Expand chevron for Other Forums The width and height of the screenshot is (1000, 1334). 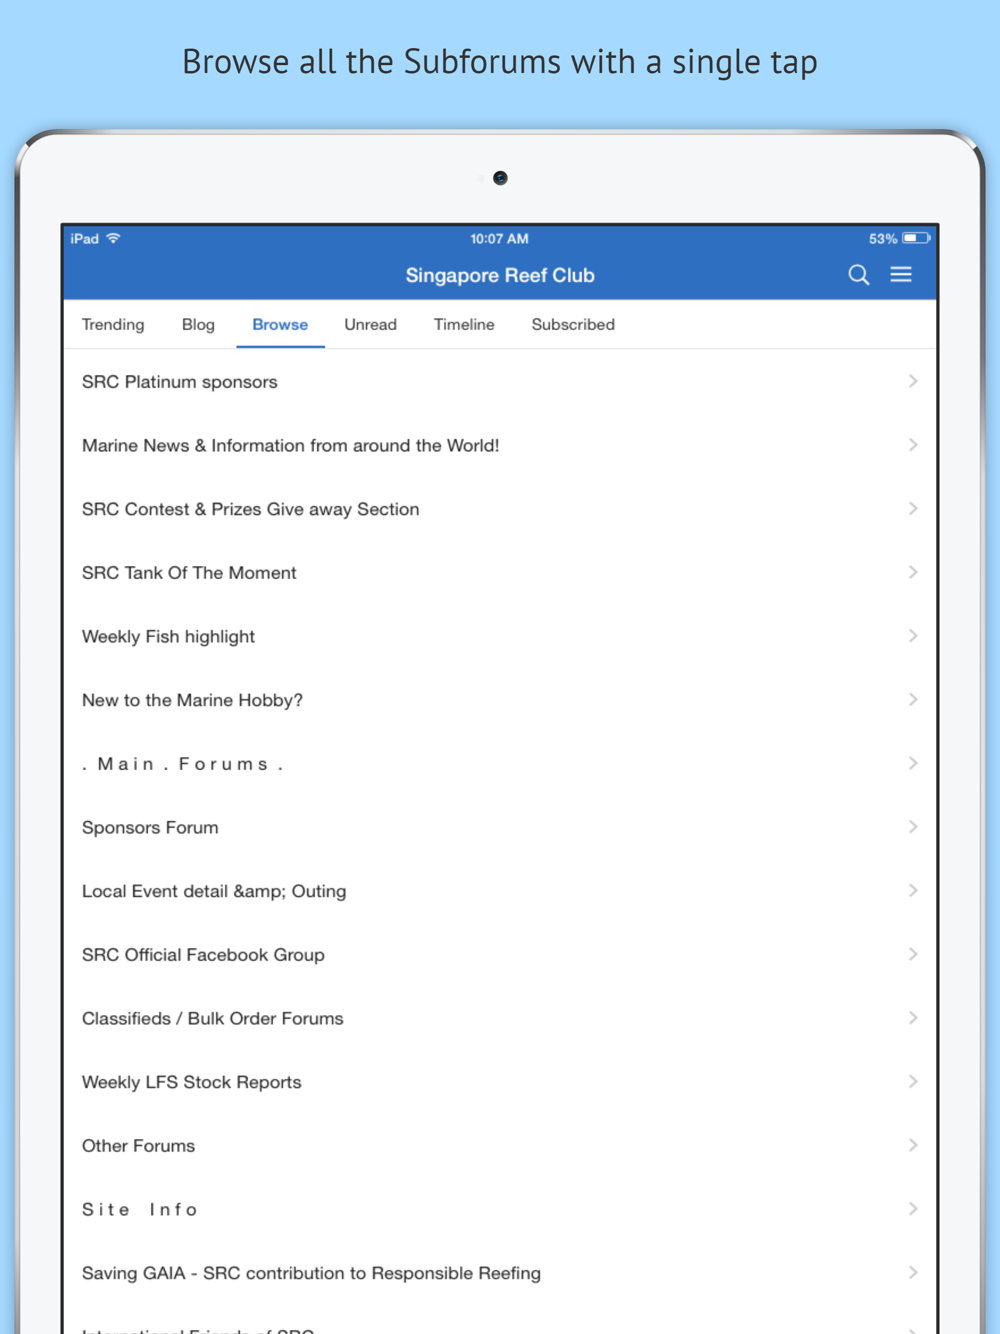click(x=913, y=1145)
